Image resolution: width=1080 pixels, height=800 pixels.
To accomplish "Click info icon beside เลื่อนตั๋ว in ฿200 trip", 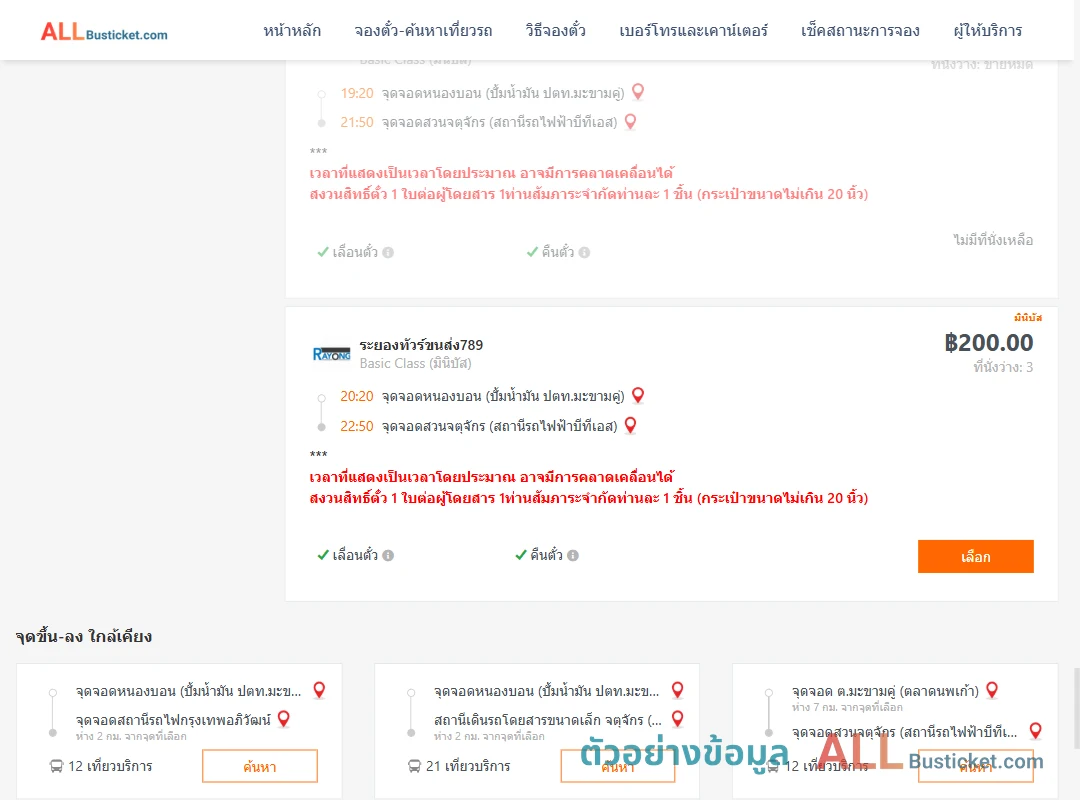I will (x=388, y=555).
